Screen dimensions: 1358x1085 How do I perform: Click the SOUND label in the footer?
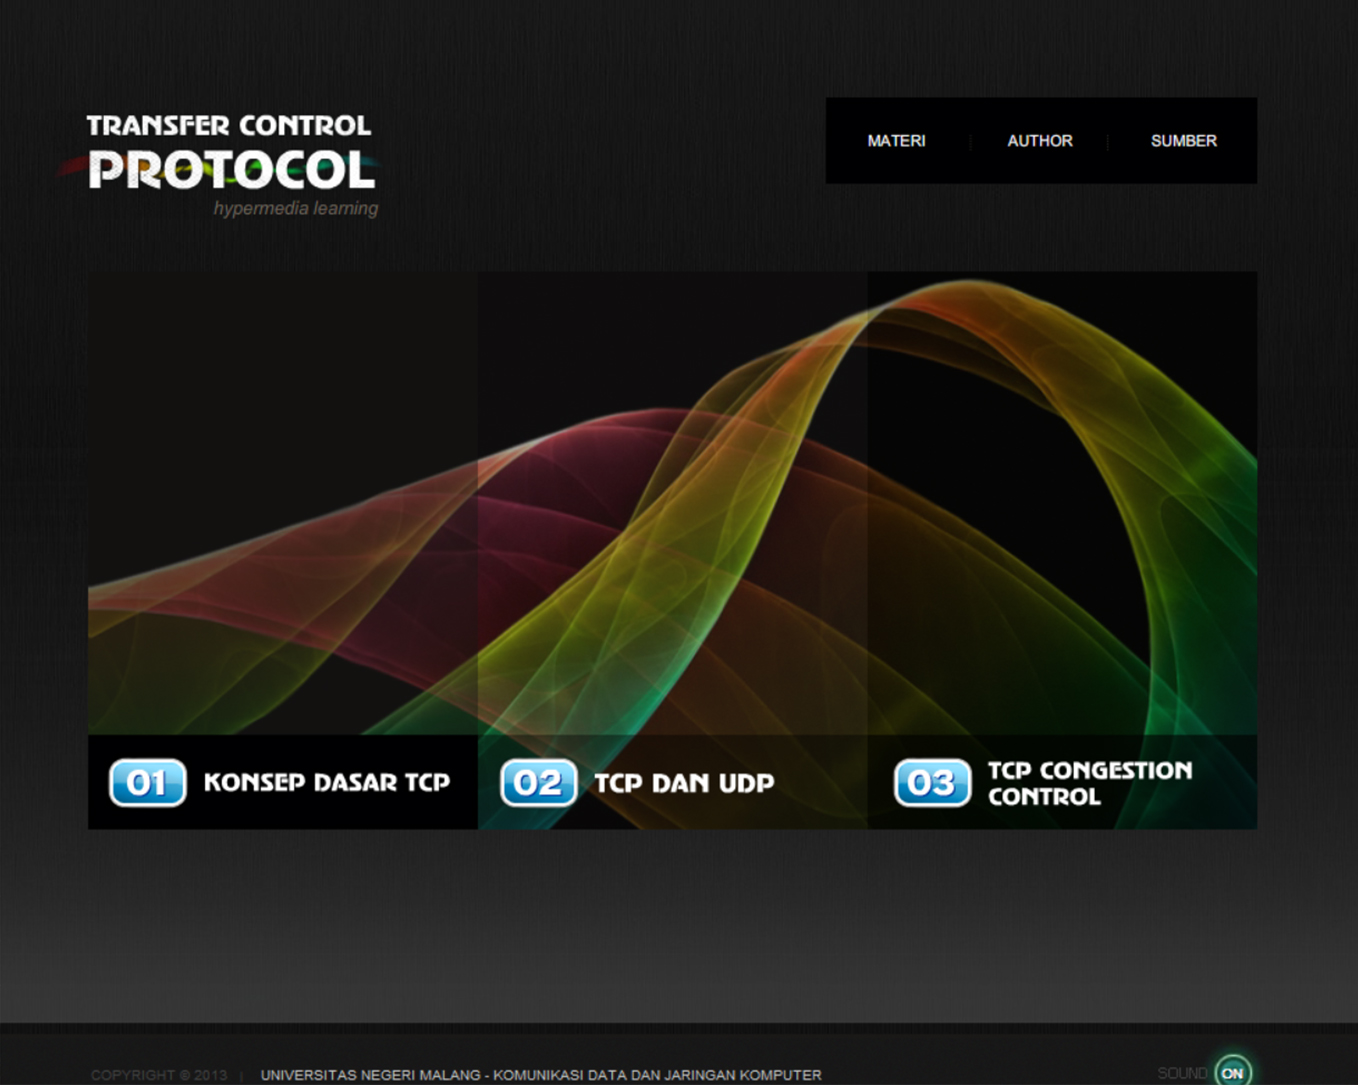point(1181,1073)
